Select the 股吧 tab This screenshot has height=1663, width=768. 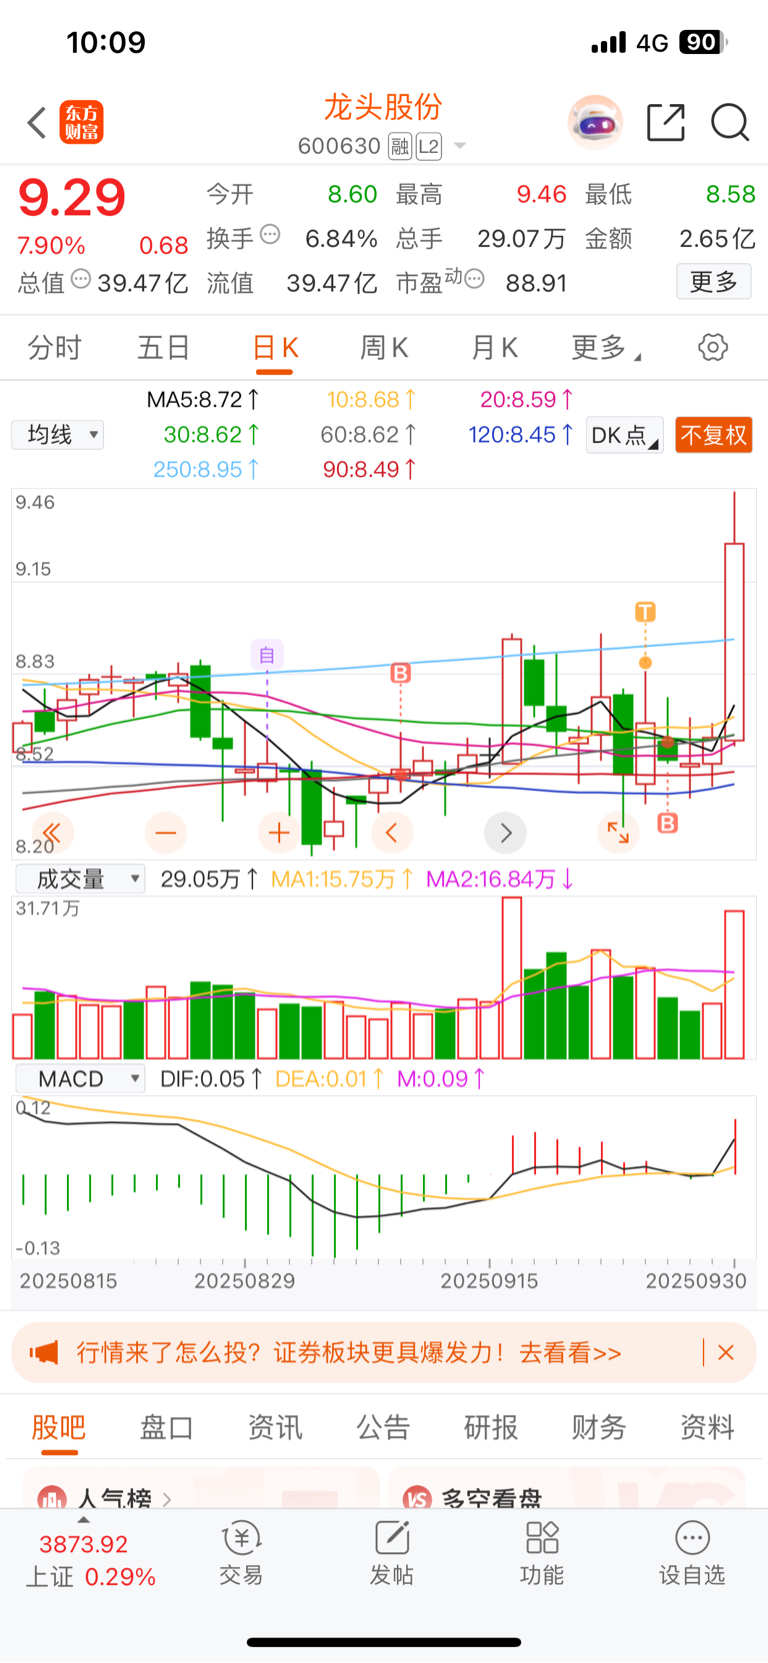tap(59, 1427)
